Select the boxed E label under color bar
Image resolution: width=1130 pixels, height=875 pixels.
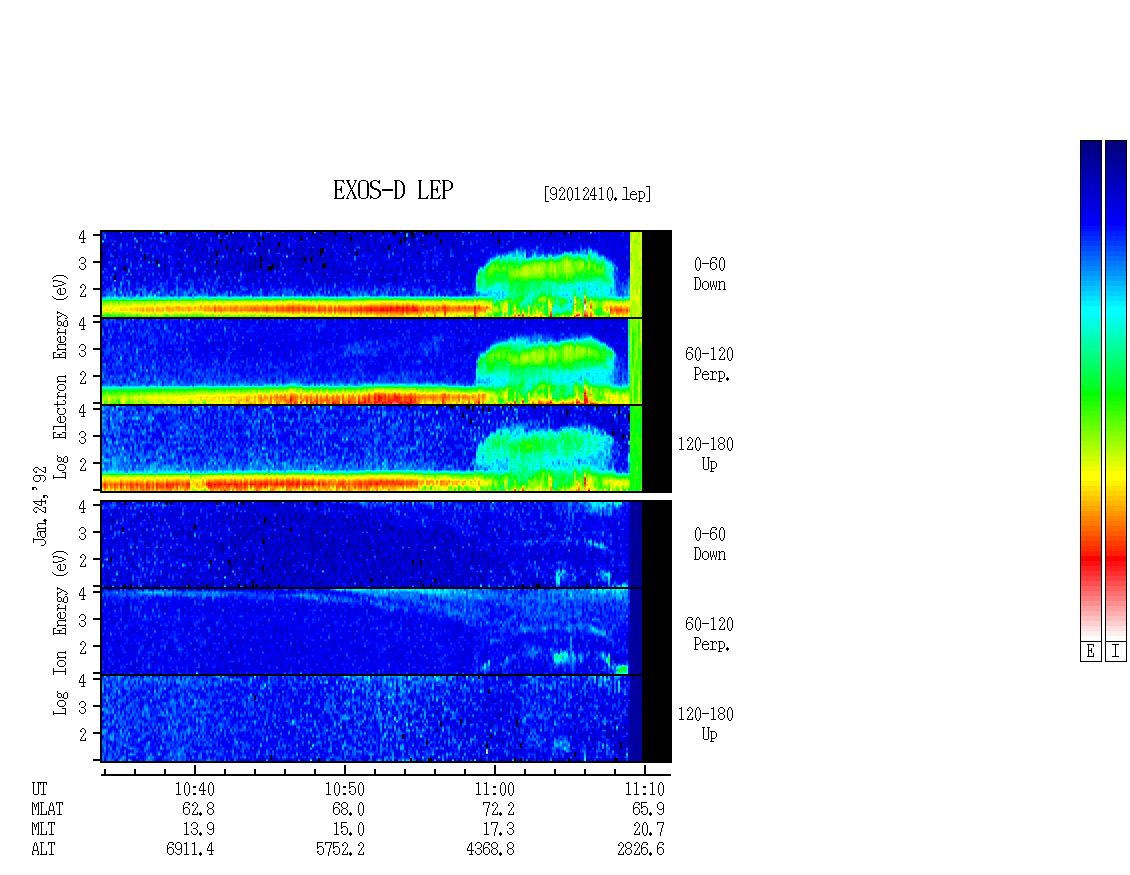[1090, 651]
